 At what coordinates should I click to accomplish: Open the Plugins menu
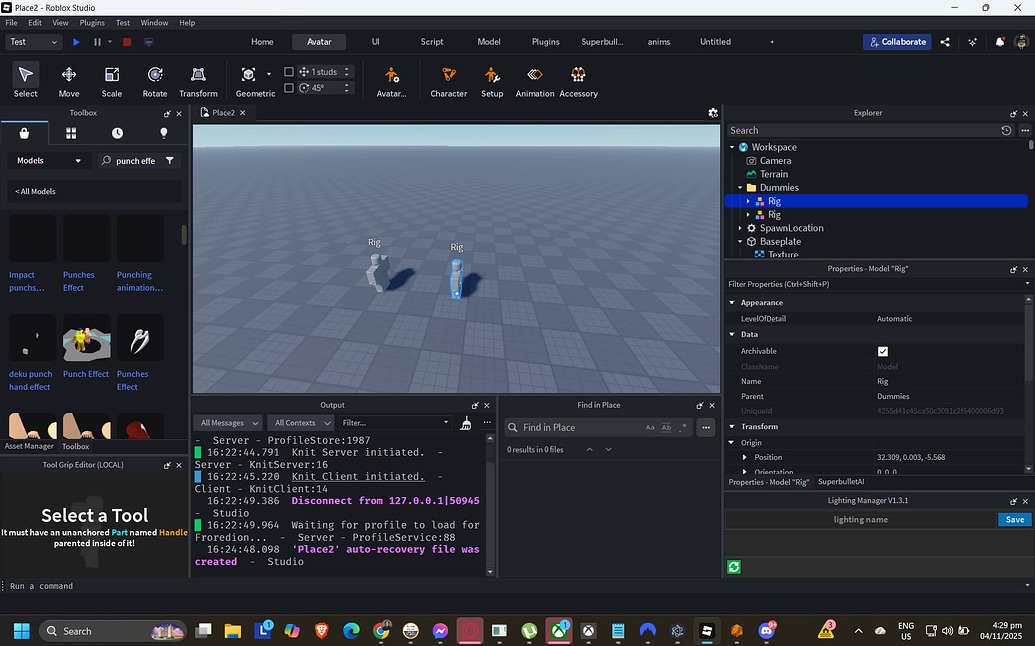[x=93, y=22]
